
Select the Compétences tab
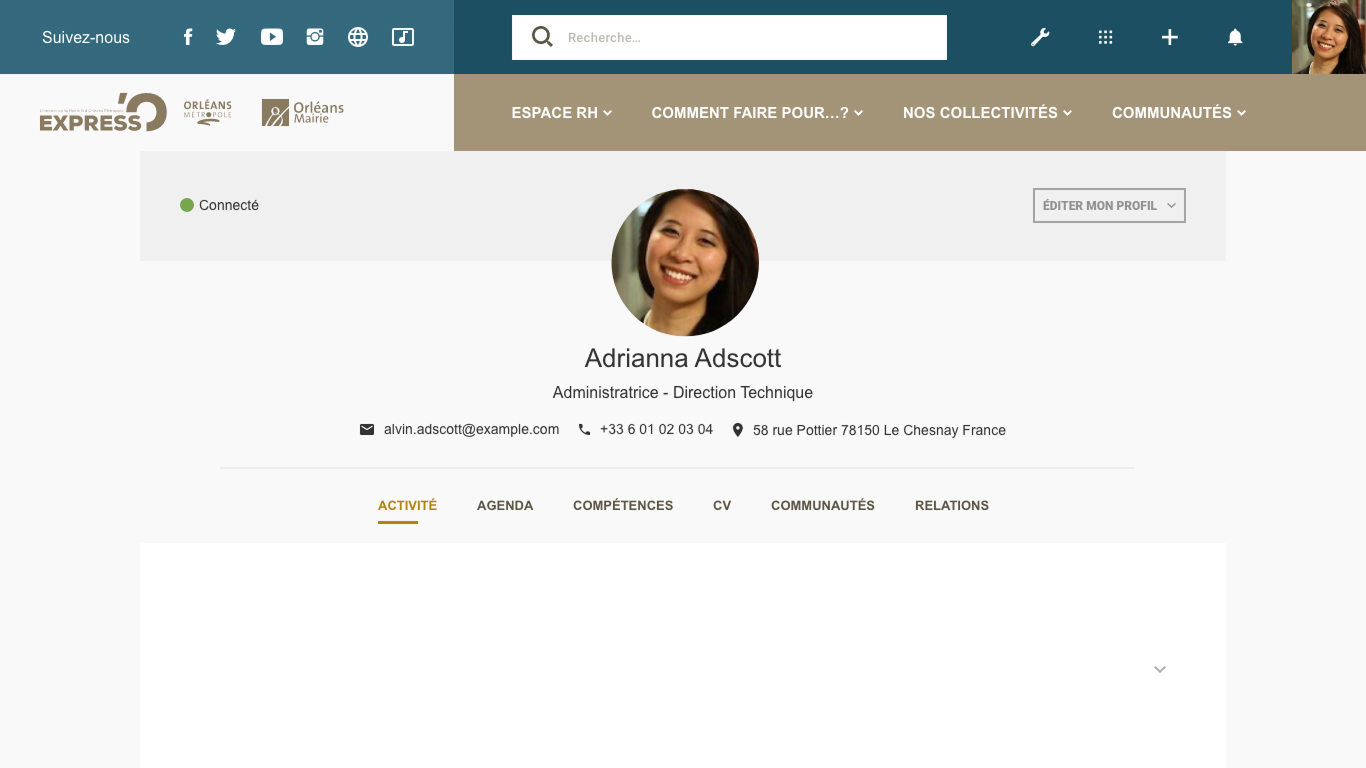[x=623, y=505]
